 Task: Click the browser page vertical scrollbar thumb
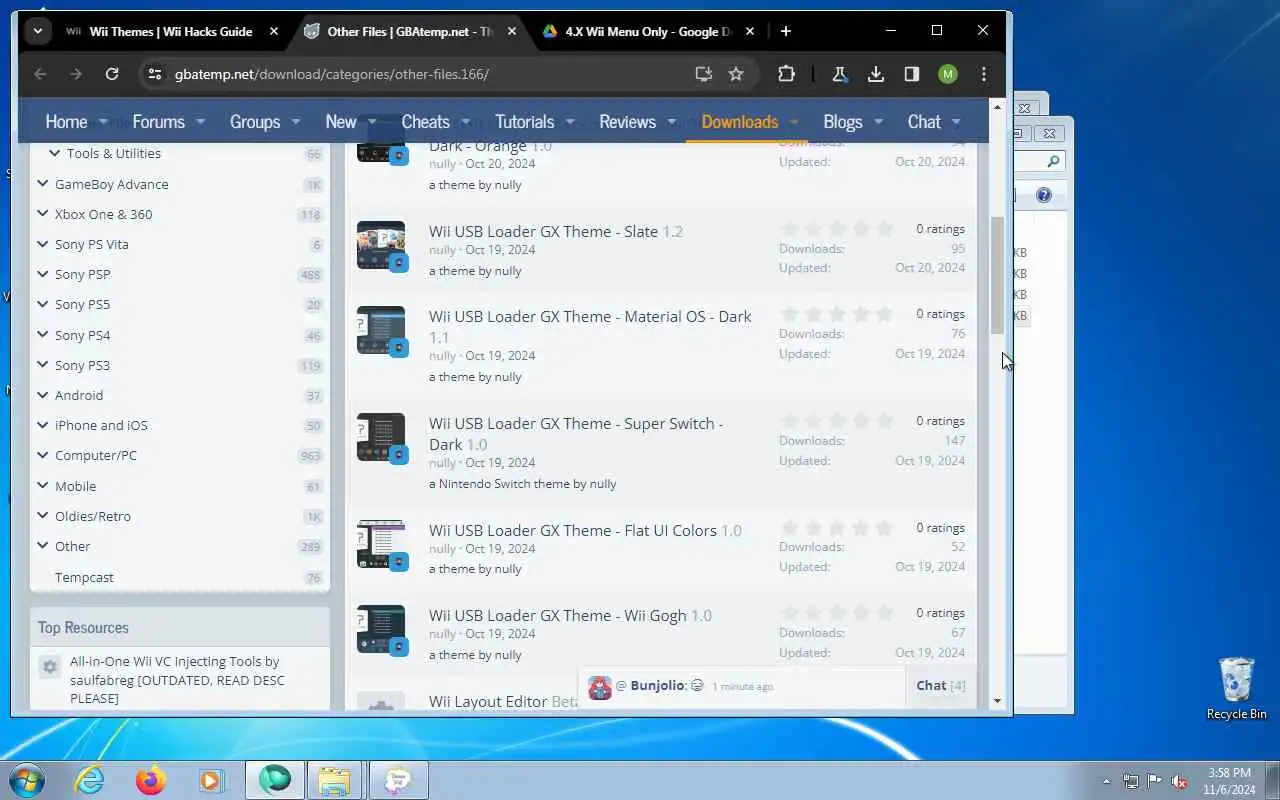tap(997, 275)
